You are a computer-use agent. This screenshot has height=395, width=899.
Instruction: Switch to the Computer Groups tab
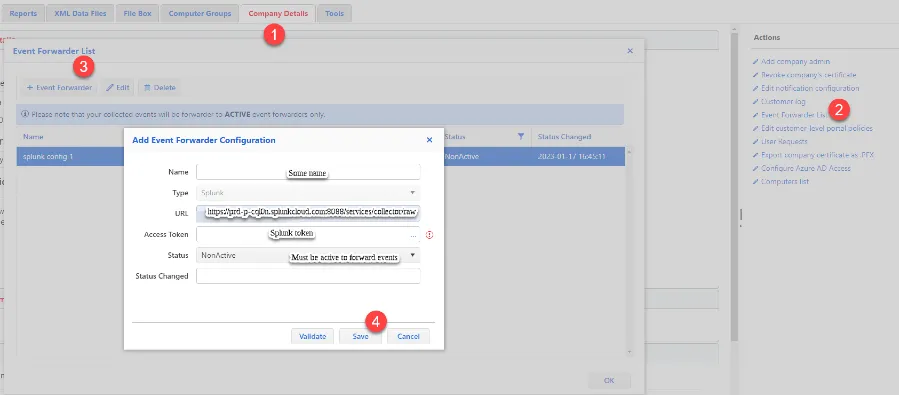(x=200, y=13)
